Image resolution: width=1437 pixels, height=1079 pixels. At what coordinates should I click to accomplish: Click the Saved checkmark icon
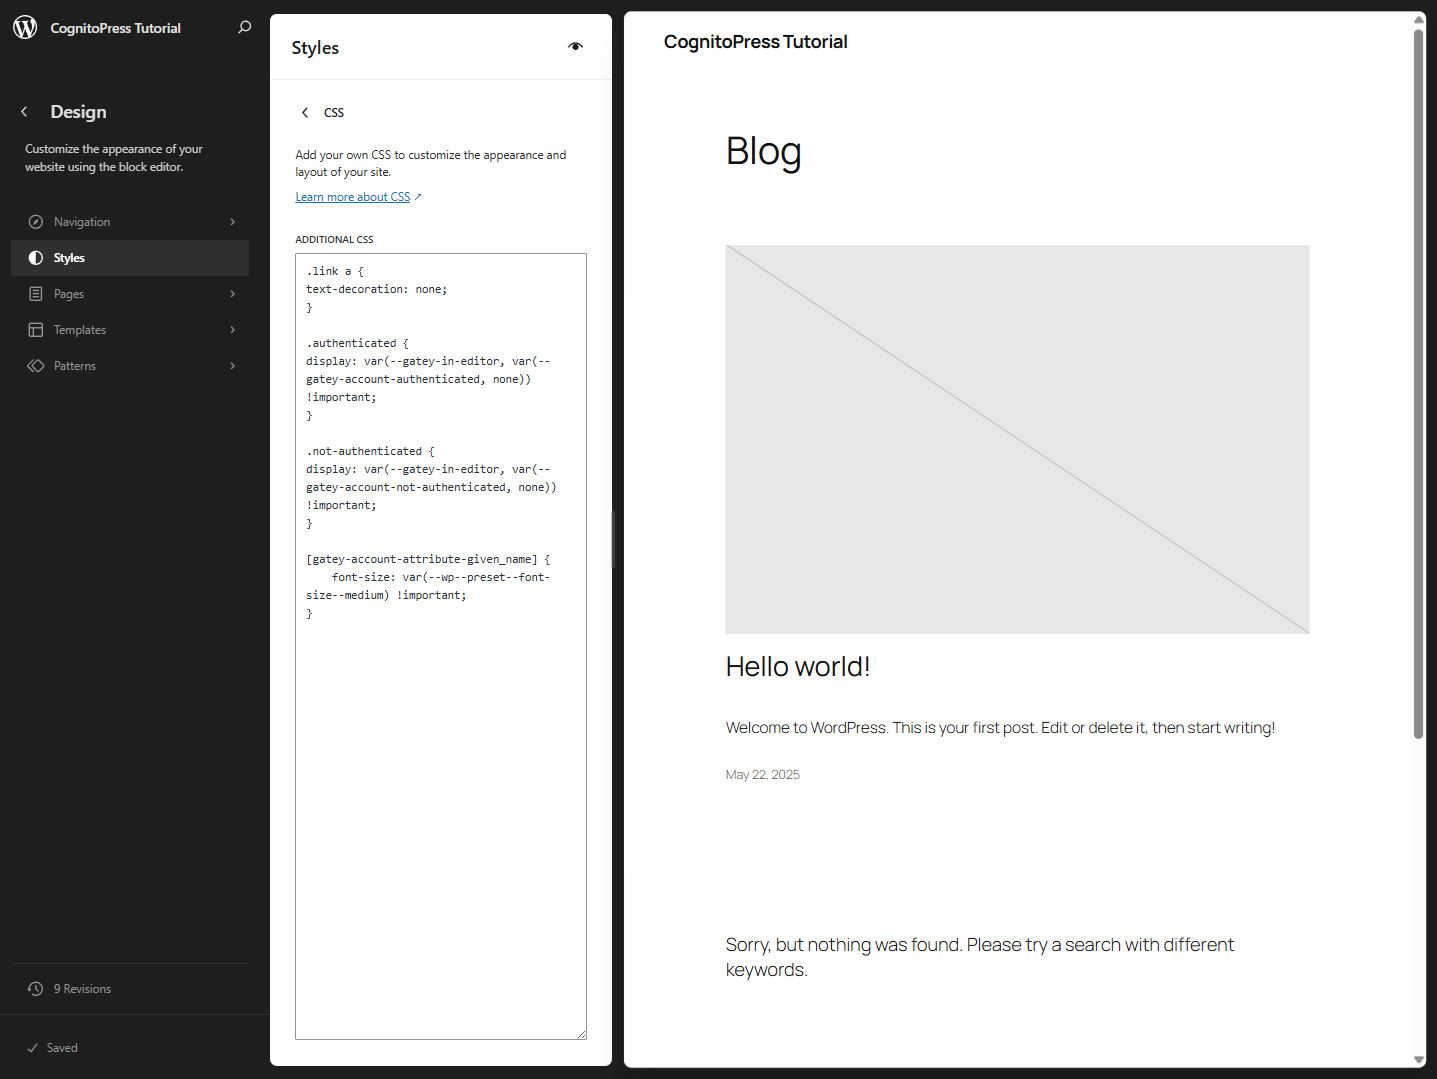coord(33,1048)
